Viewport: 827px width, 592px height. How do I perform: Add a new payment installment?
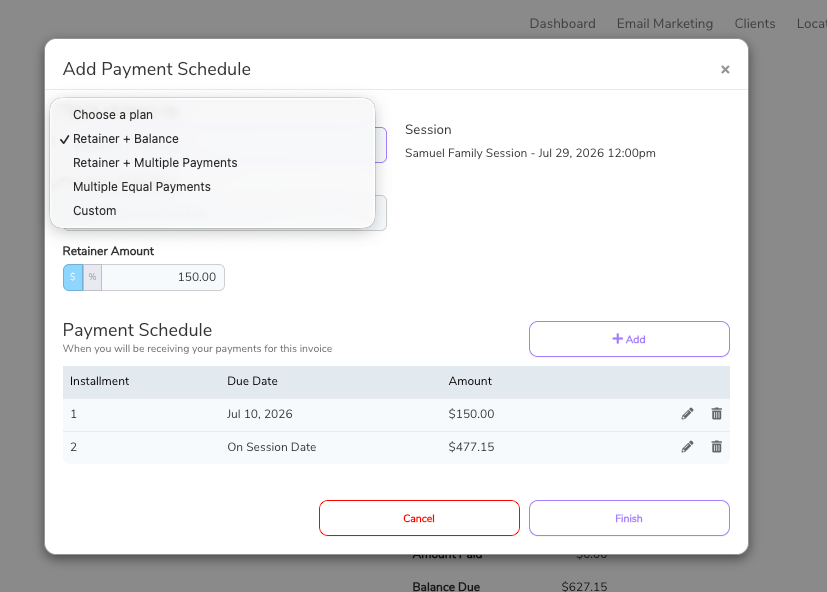click(629, 339)
